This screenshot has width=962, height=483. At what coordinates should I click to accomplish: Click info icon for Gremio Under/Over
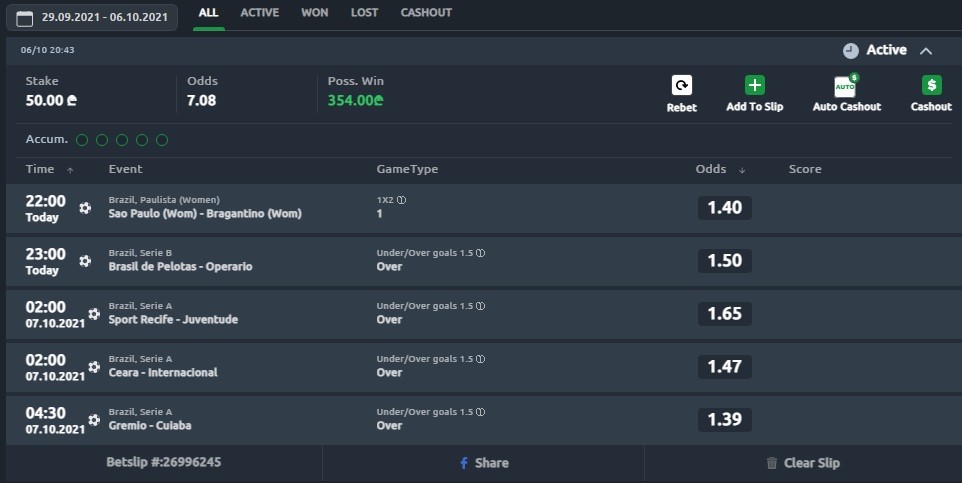(480, 412)
